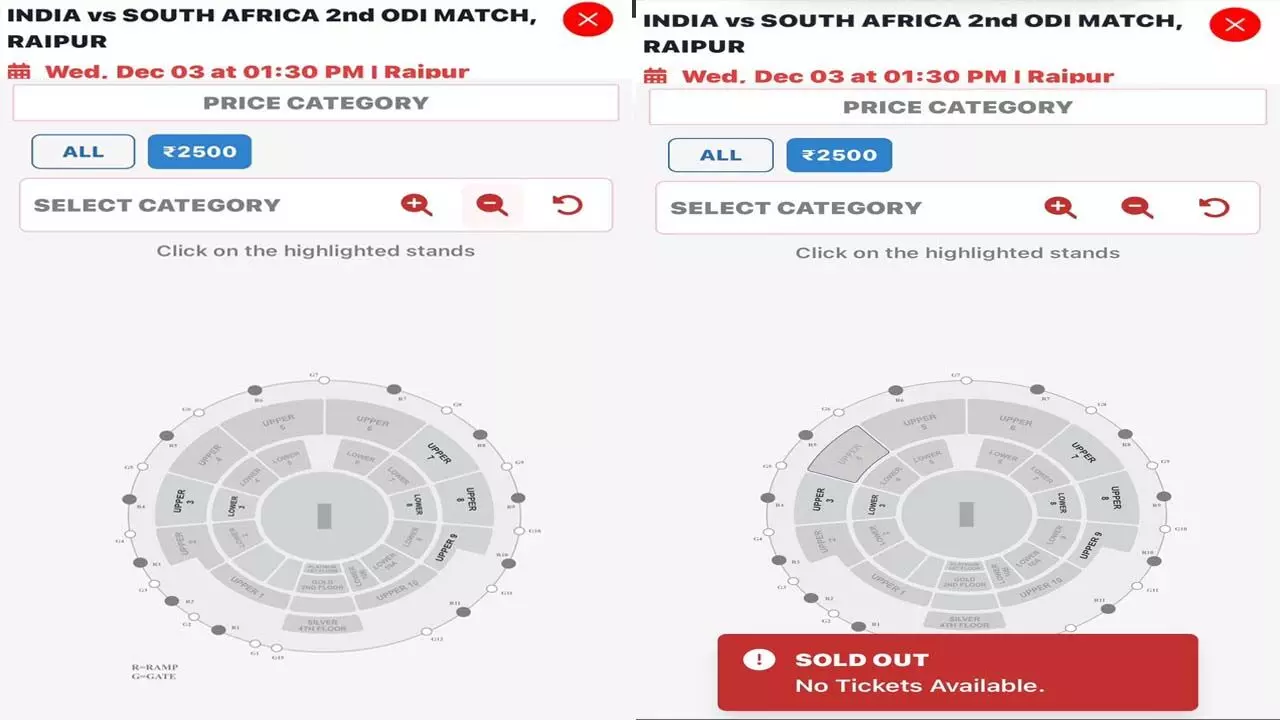Screen dimensions: 1280x720
Task: Select the ₹2500 price filter in left panel
Action: click(x=200, y=152)
